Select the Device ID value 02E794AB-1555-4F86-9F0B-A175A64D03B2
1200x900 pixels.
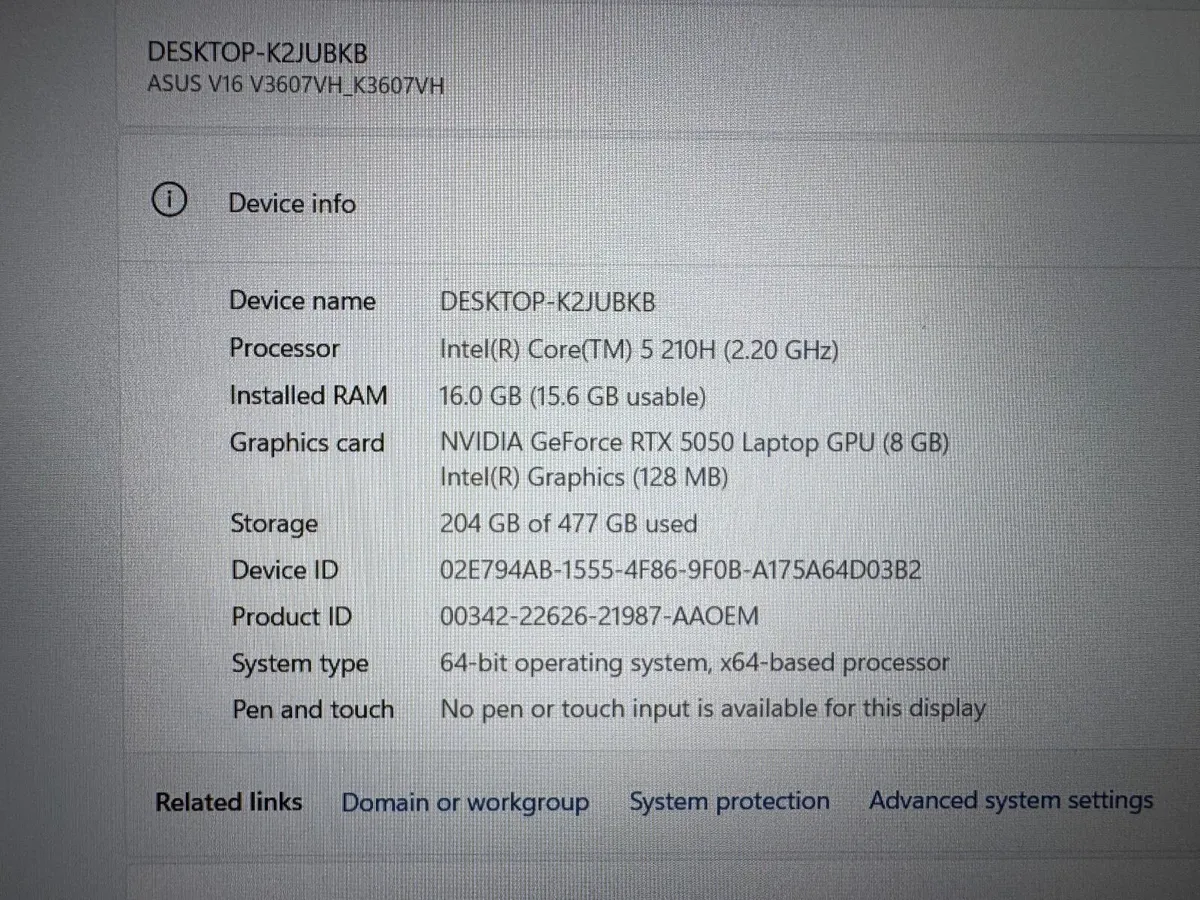(681, 571)
